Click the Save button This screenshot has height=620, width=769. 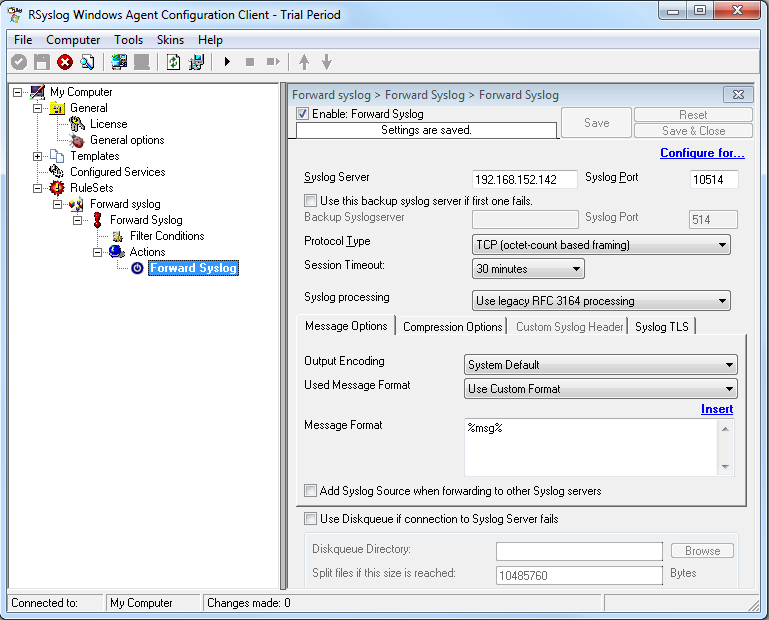point(596,123)
